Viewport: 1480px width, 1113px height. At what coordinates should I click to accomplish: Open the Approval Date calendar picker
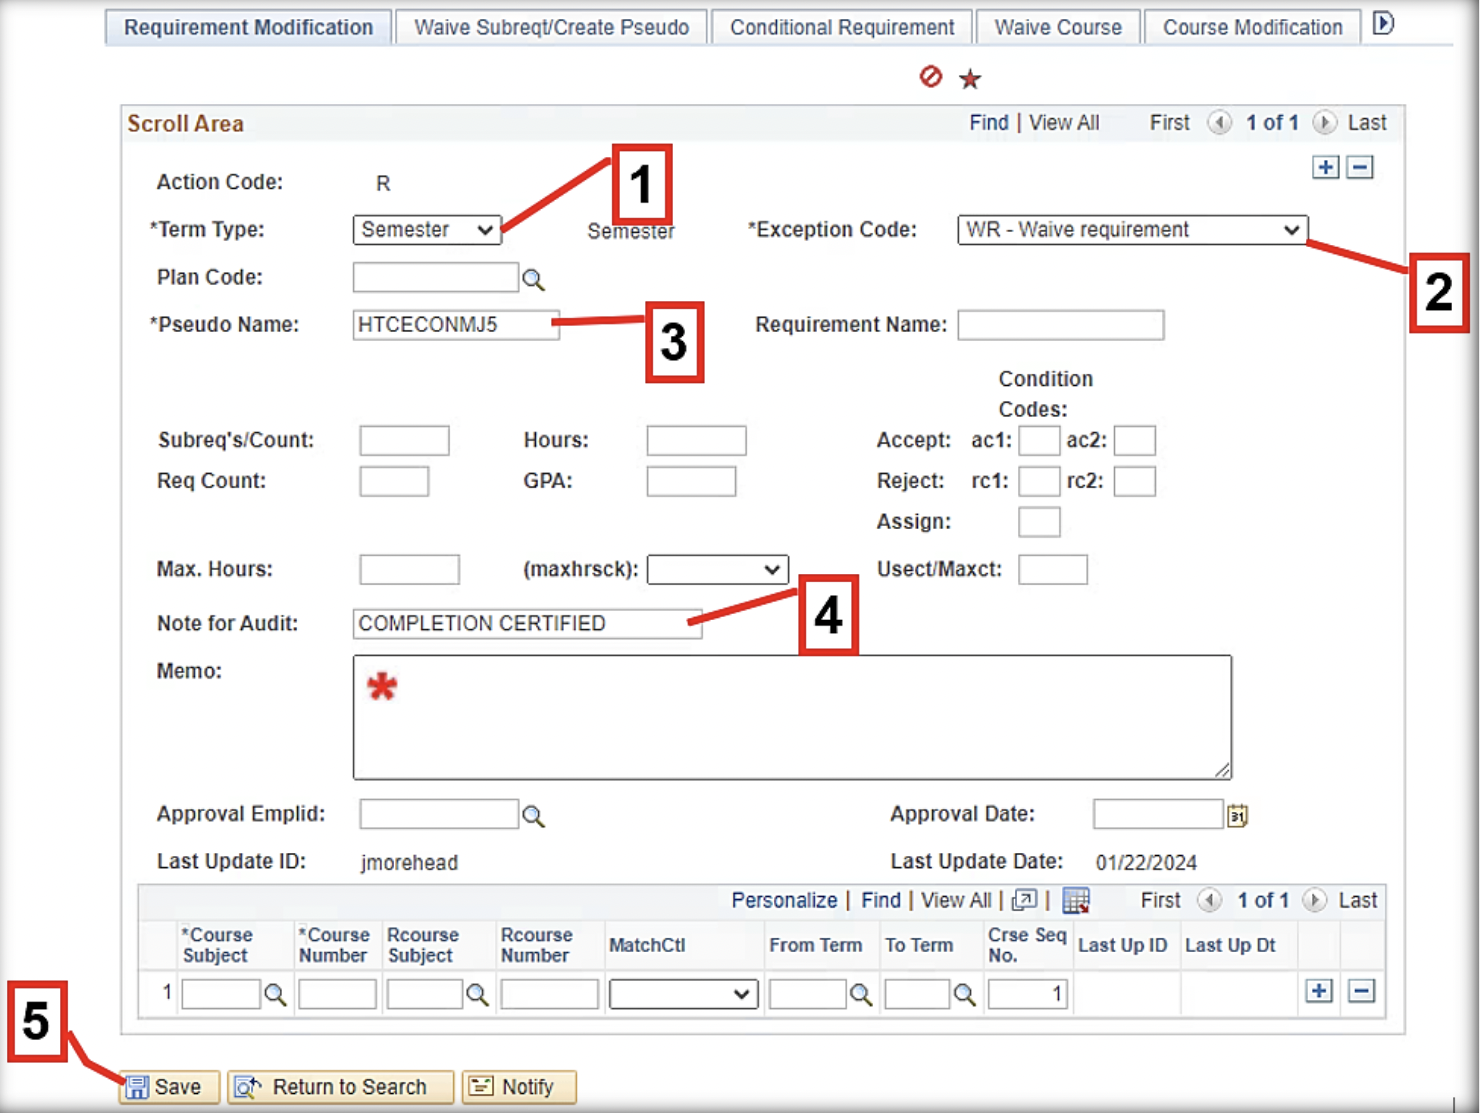pyautogui.click(x=1237, y=816)
